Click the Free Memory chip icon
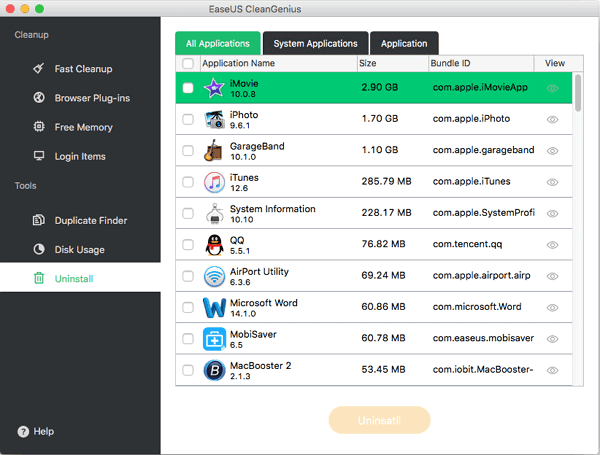This screenshot has height=455, width=600. pos(38,127)
